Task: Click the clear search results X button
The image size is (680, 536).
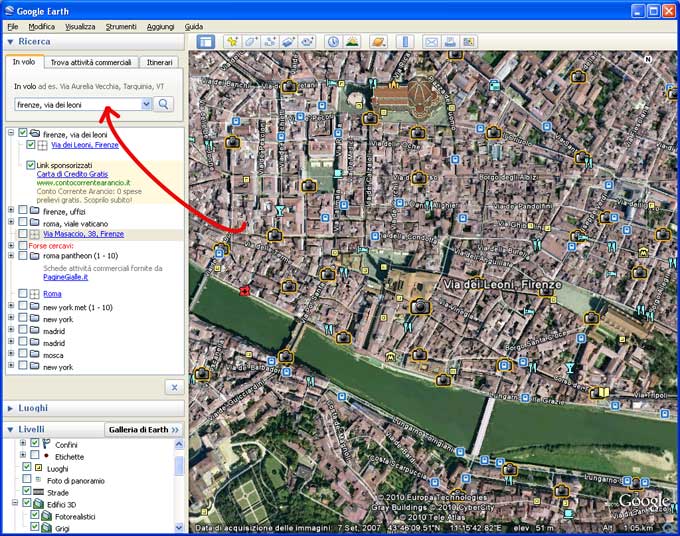Action: click(174, 387)
